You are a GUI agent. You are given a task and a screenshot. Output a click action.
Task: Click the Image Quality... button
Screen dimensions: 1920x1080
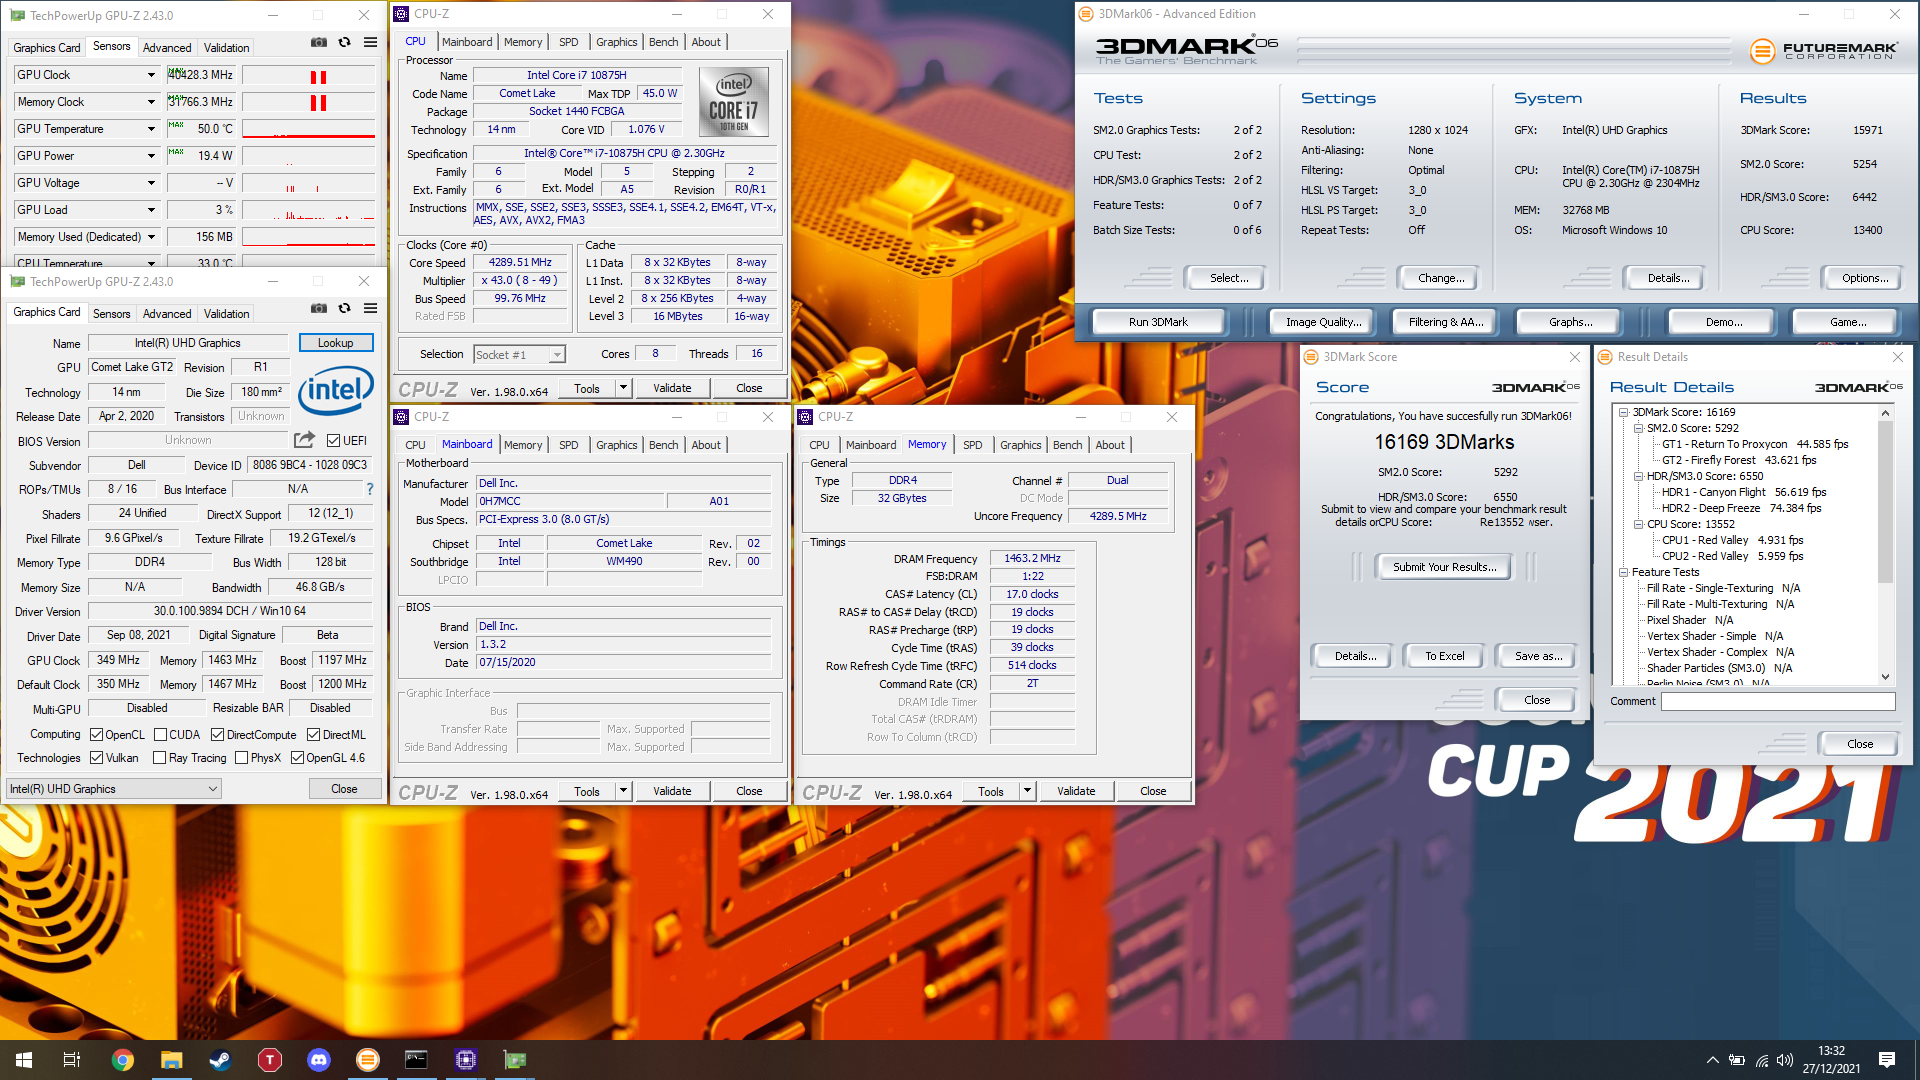(x=1323, y=322)
